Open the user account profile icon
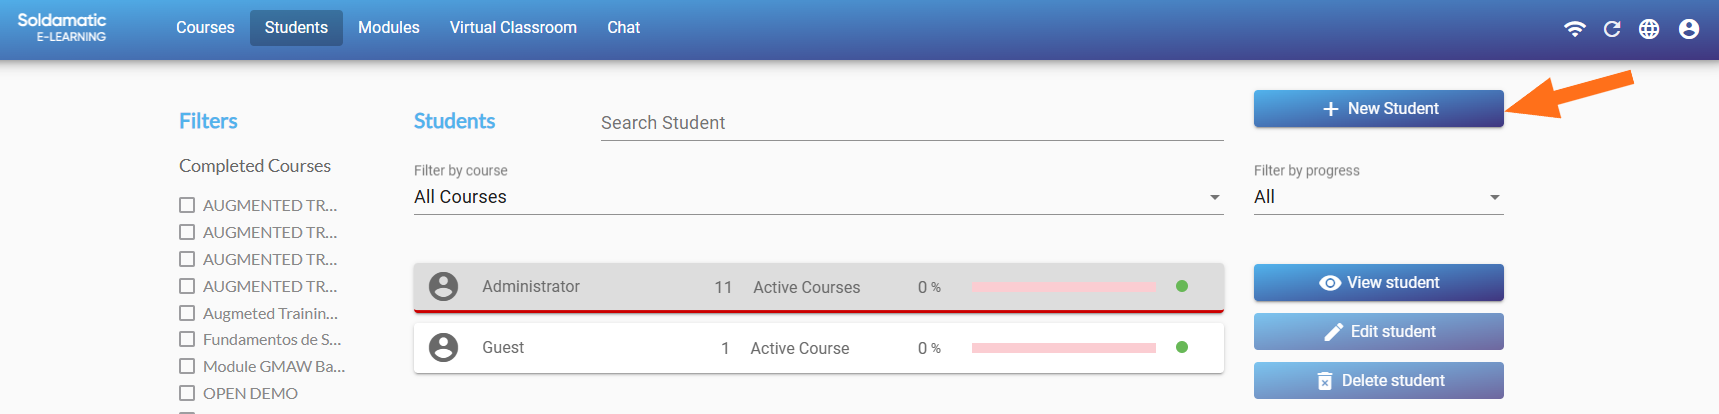Screen dimensions: 1719x414 [1689, 29]
